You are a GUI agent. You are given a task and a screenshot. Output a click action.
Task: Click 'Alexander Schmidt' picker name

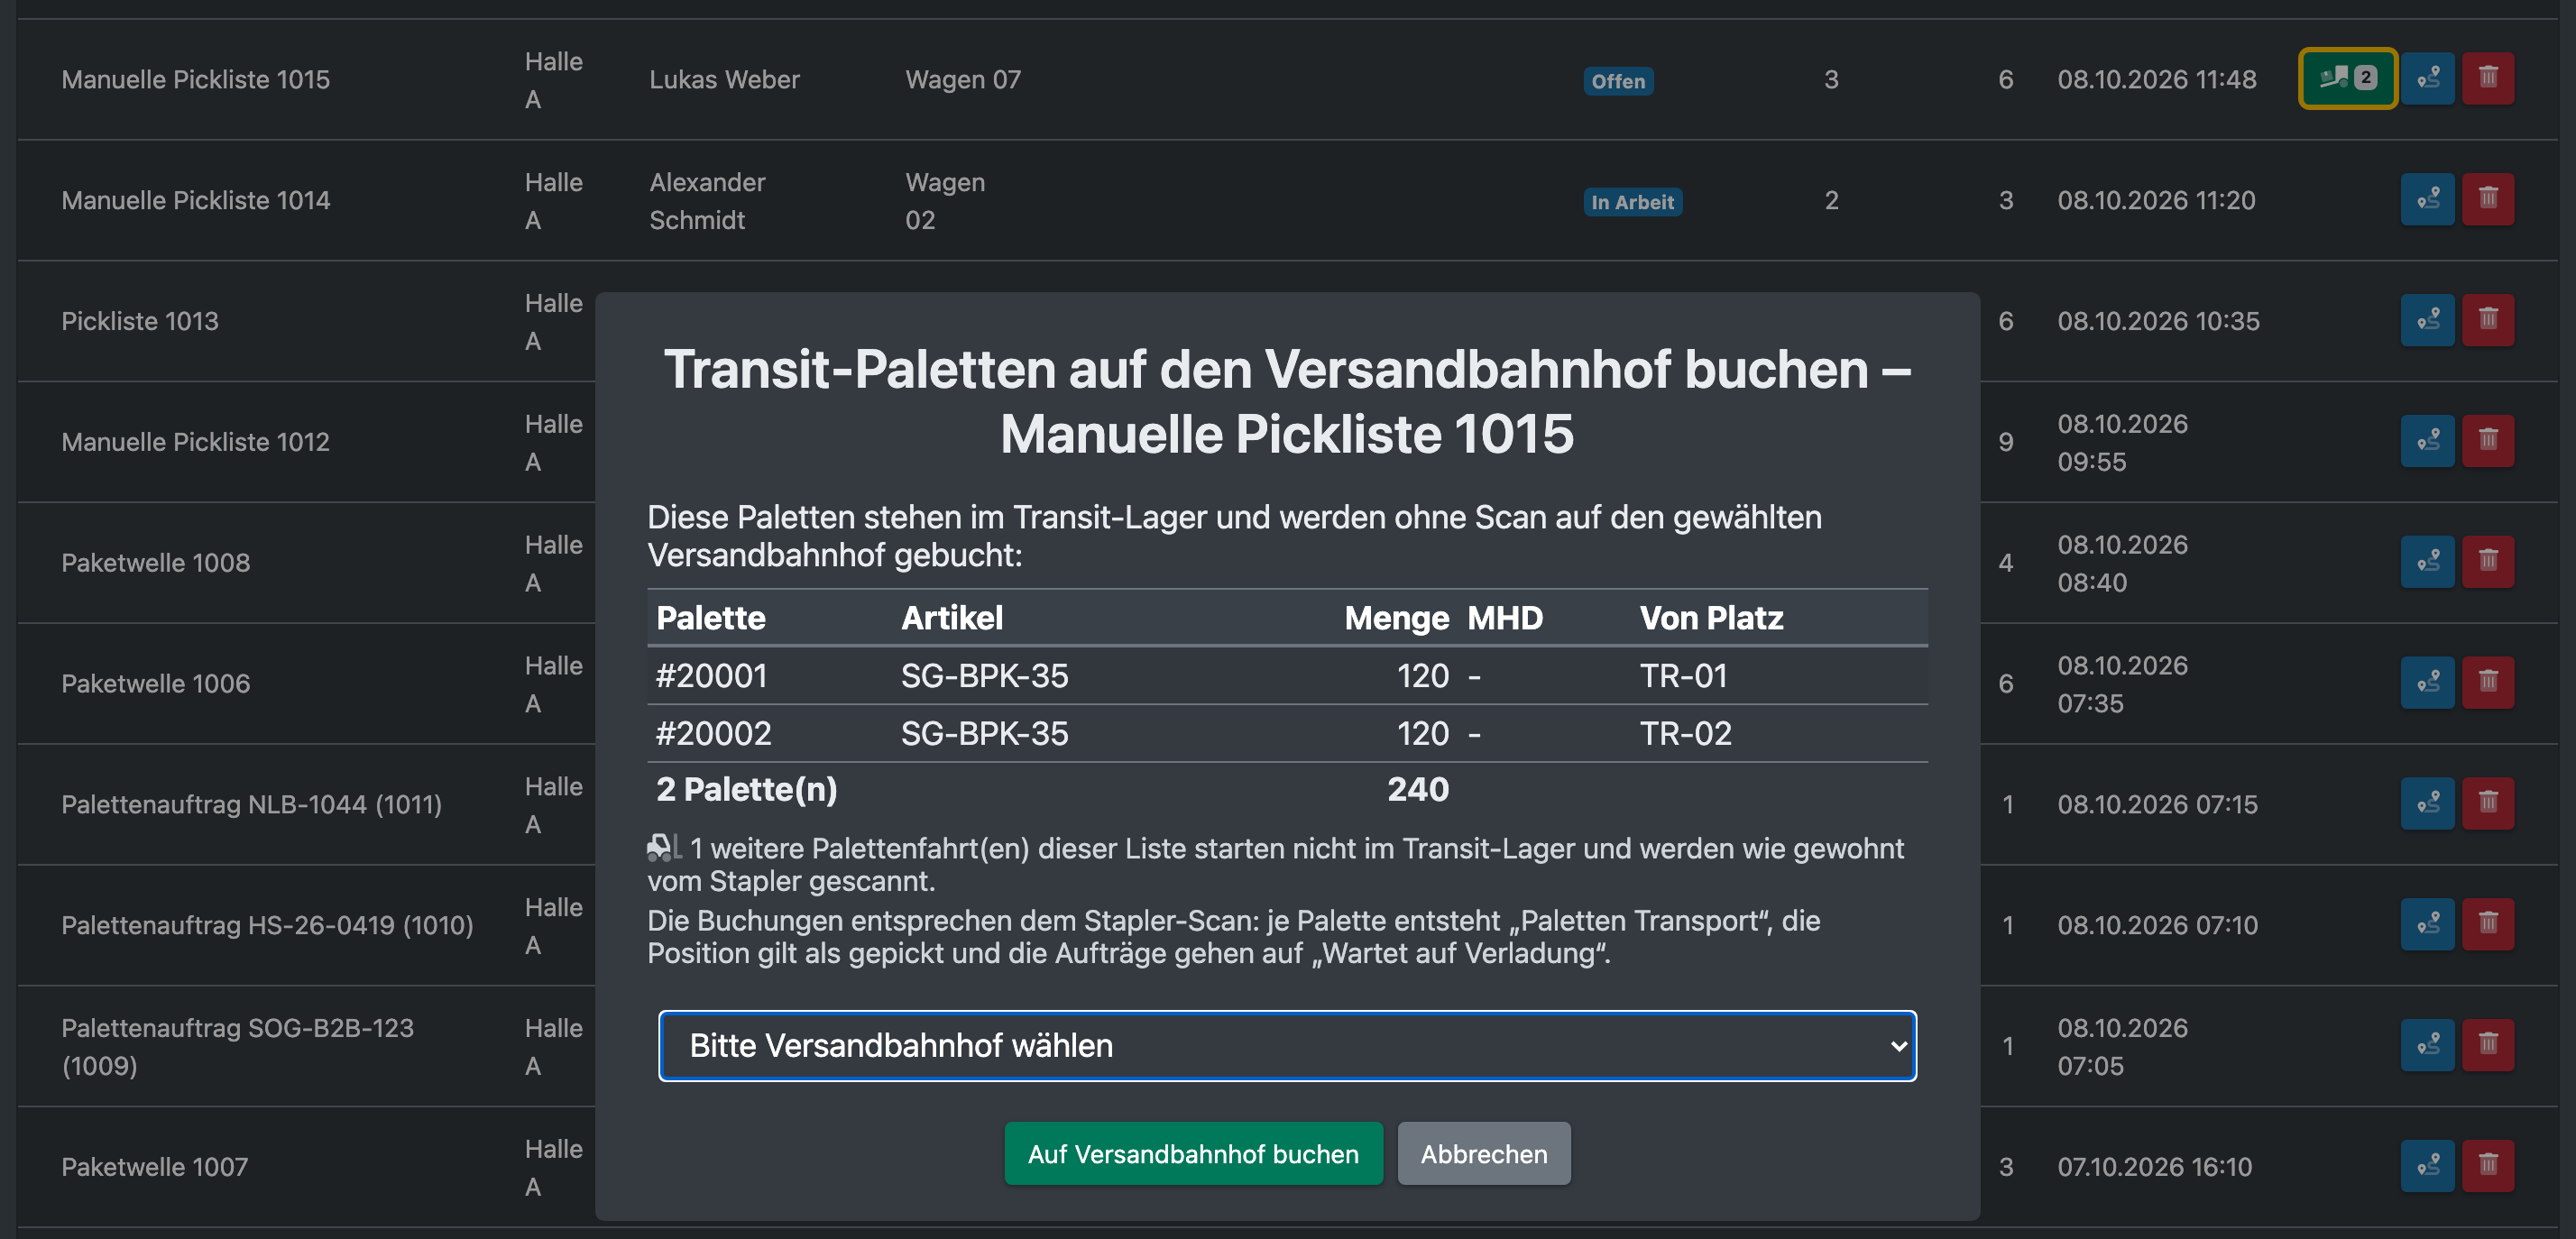pos(707,201)
